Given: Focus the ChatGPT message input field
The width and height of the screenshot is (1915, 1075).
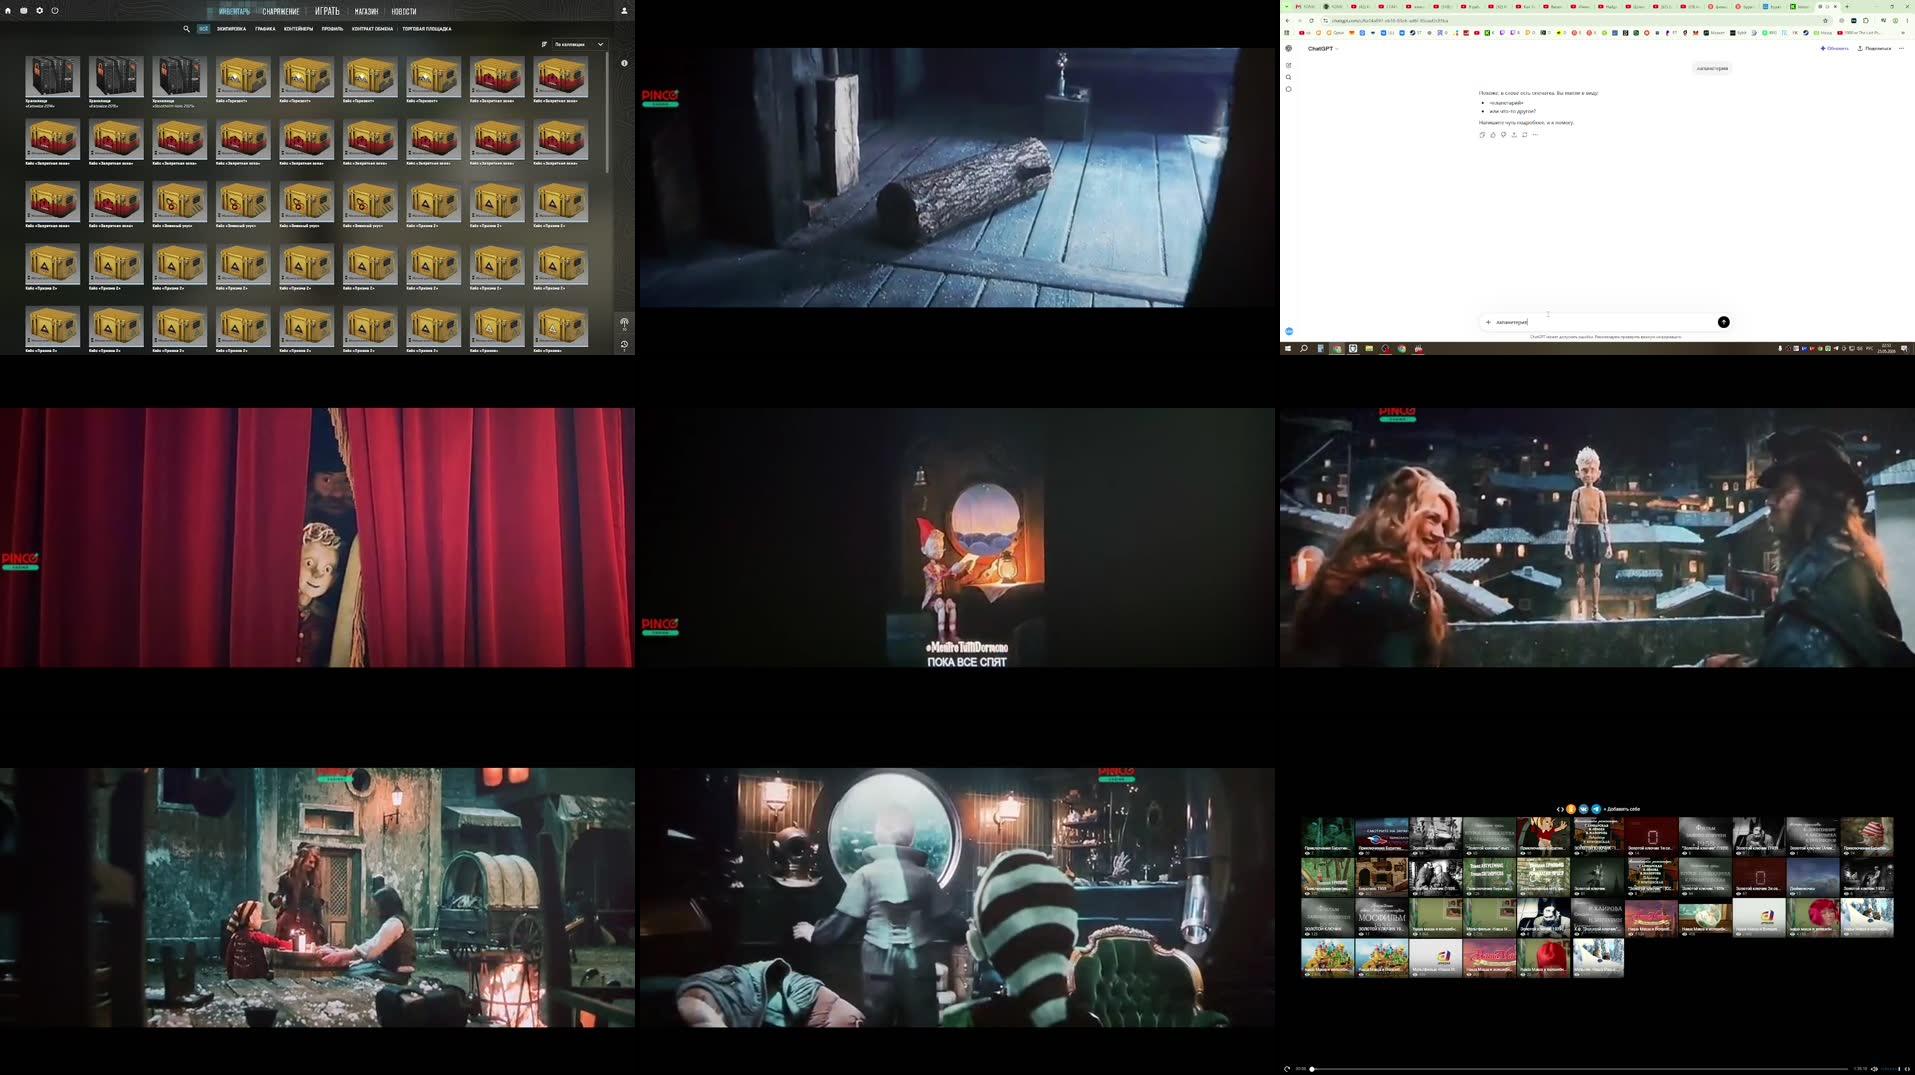Looking at the screenshot, I should pyautogui.click(x=1605, y=322).
